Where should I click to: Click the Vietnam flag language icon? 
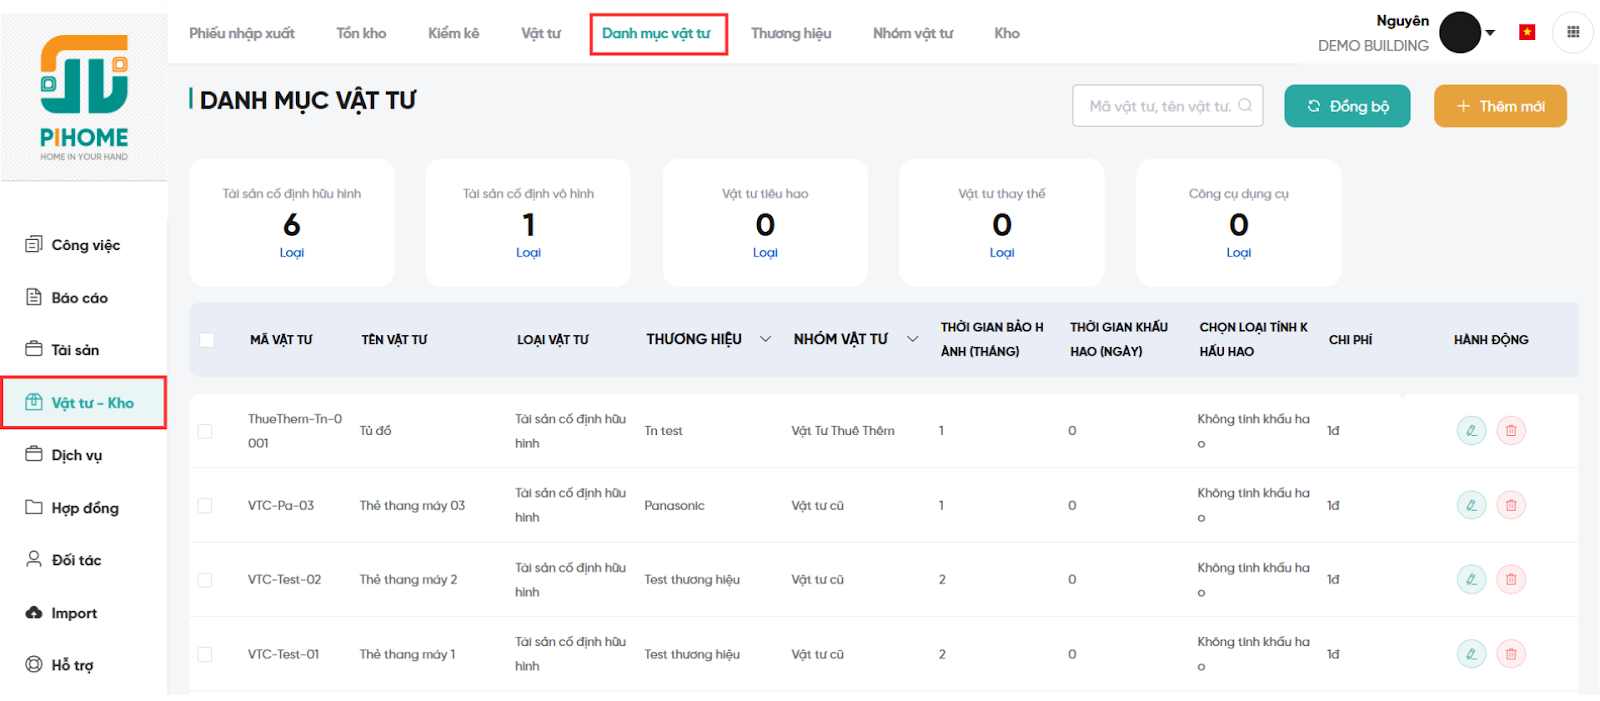[1527, 32]
